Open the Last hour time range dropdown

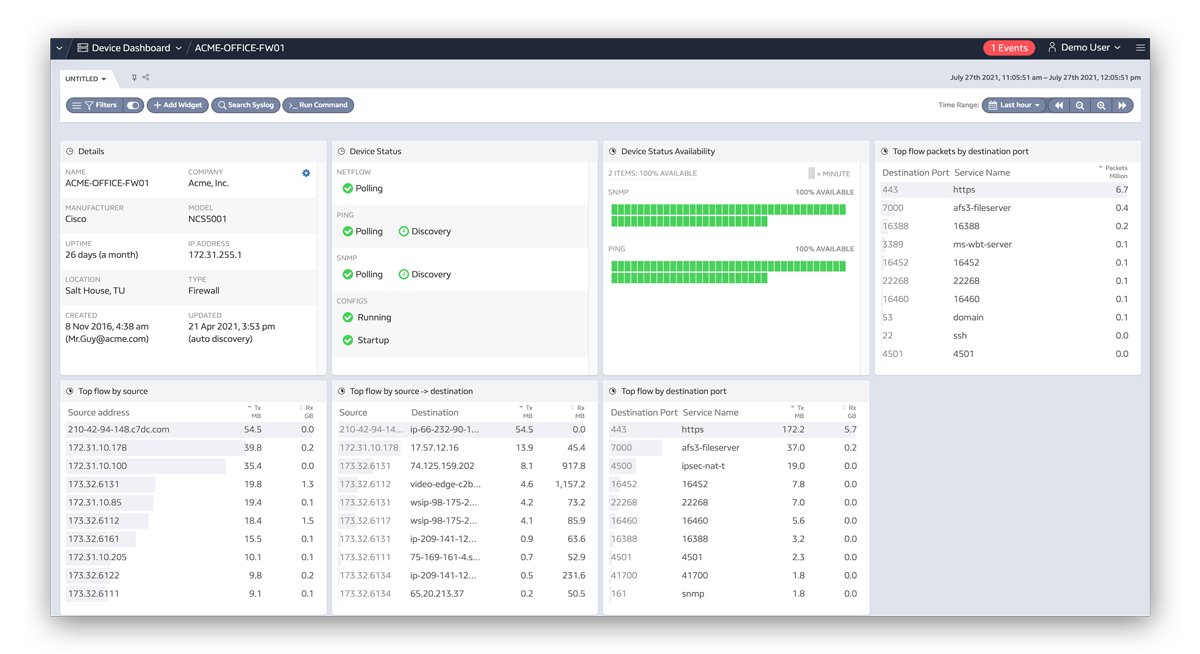[x=1015, y=105]
